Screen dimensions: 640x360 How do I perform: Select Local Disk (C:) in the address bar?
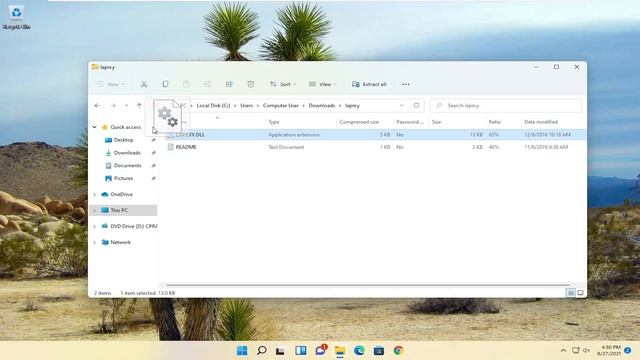click(213, 105)
